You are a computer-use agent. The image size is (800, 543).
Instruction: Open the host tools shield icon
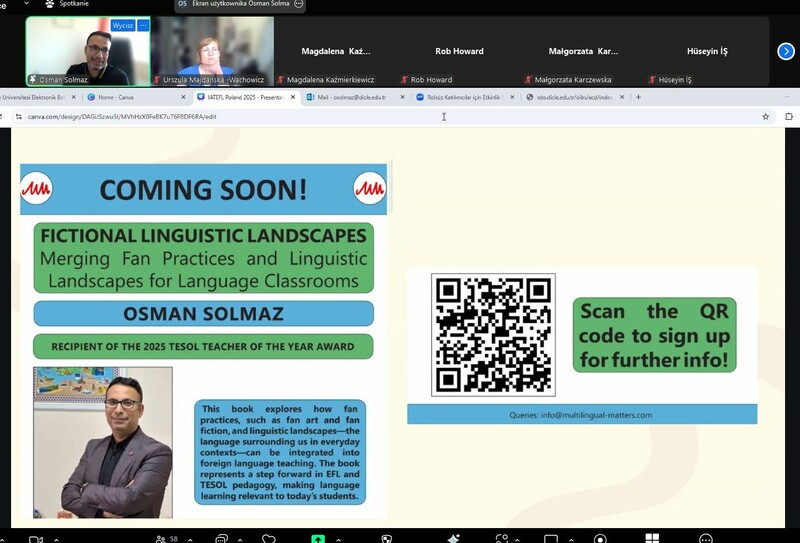click(387, 539)
